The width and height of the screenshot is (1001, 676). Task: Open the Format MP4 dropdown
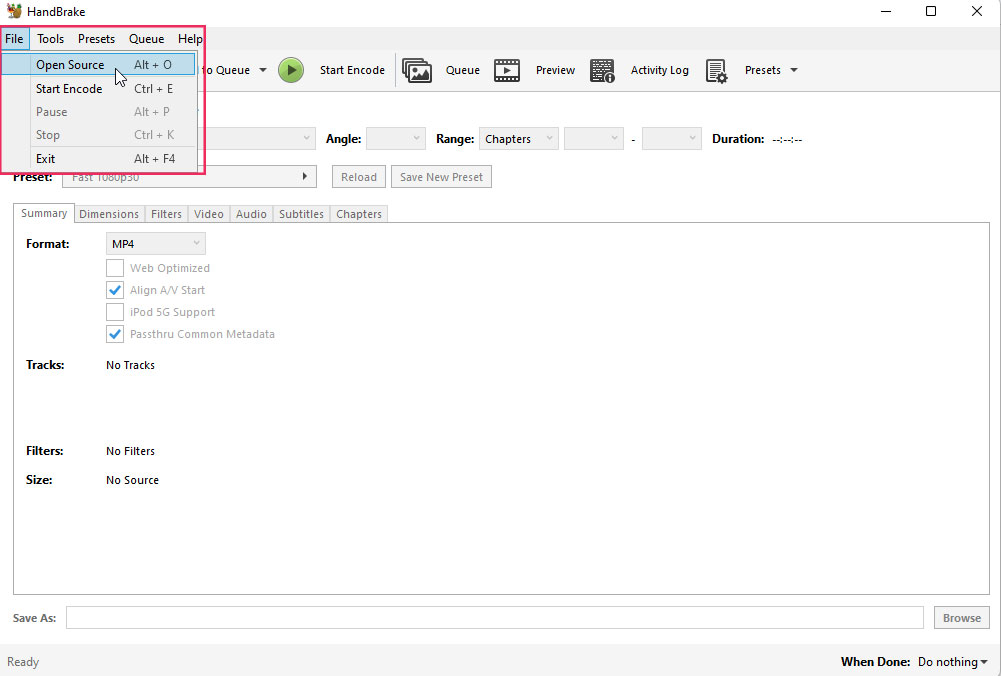click(156, 244)
